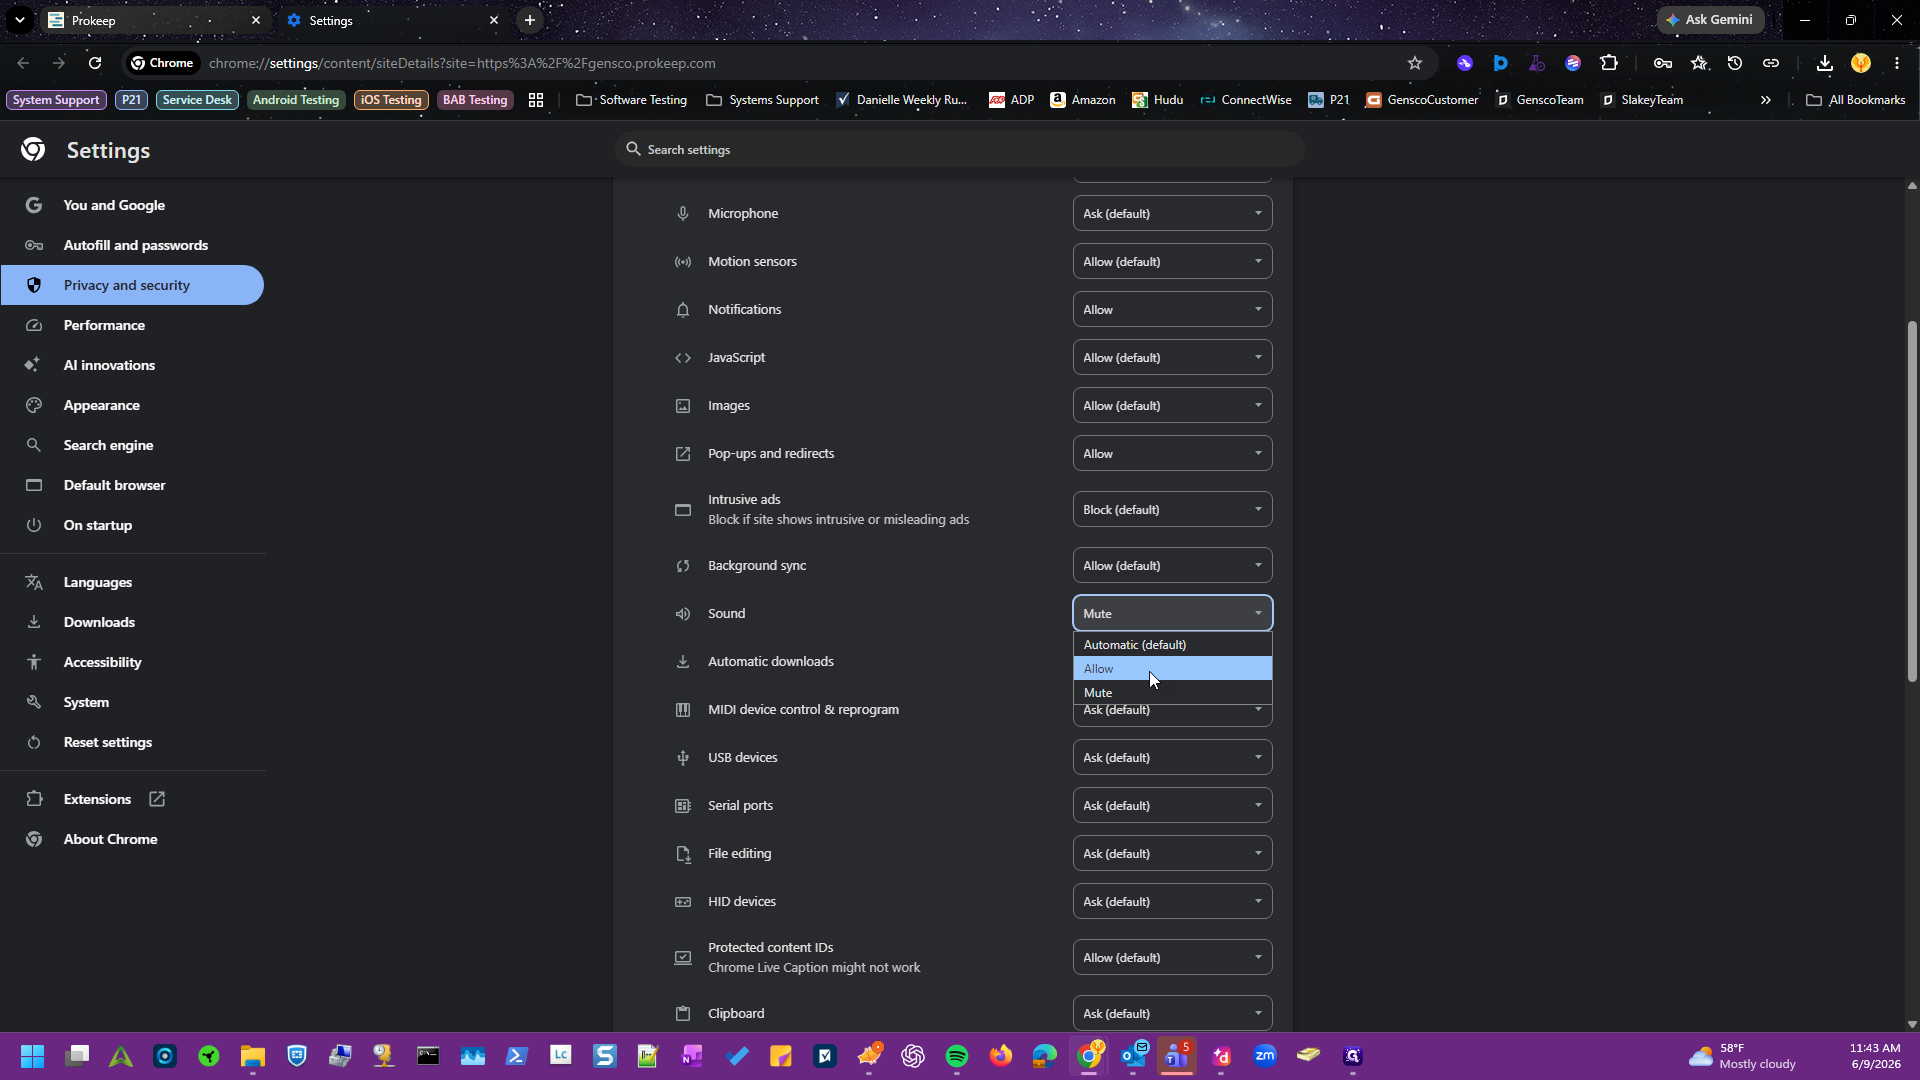The image size is (1920, 1080).
Task: Open the Service Desk bookmark
Action: click(x=197, y=100)
